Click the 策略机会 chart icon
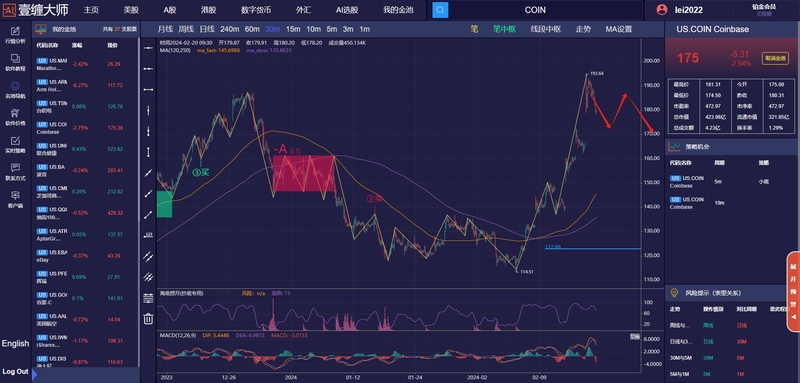800x383 pixels. click(x=674, y=146)
